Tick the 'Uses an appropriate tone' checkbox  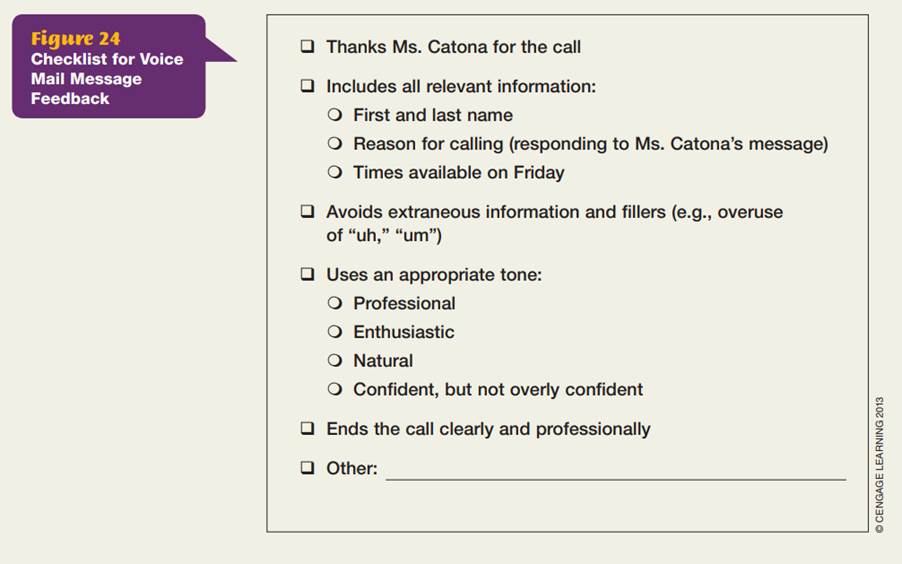click(x=307, y=275)
